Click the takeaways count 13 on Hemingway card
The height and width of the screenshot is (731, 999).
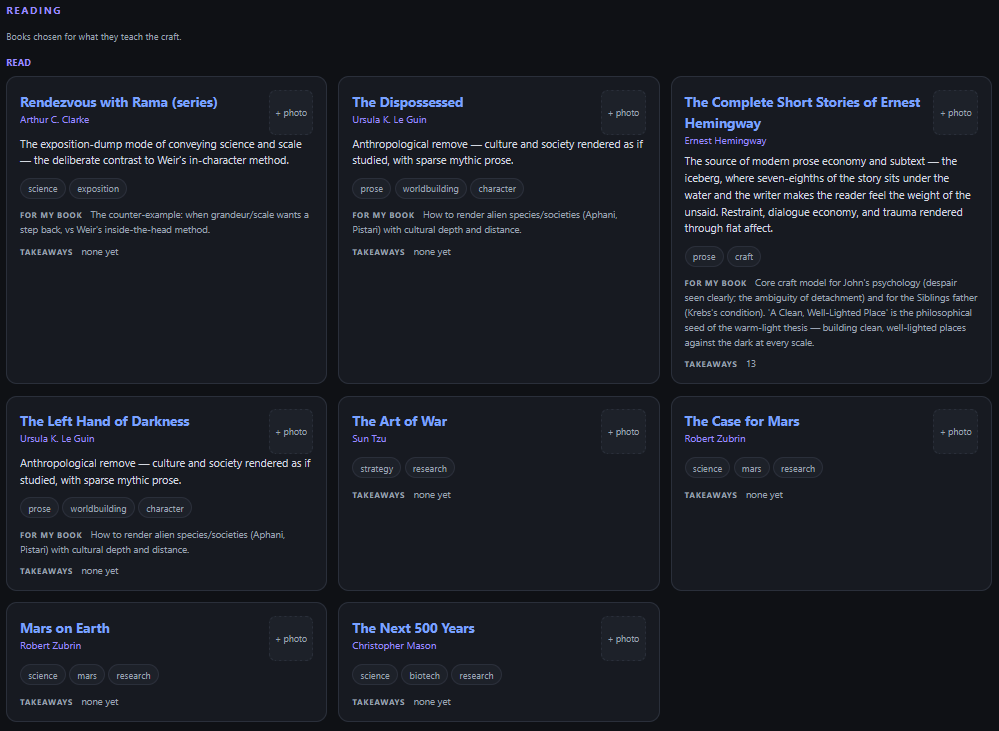(751, 364)
